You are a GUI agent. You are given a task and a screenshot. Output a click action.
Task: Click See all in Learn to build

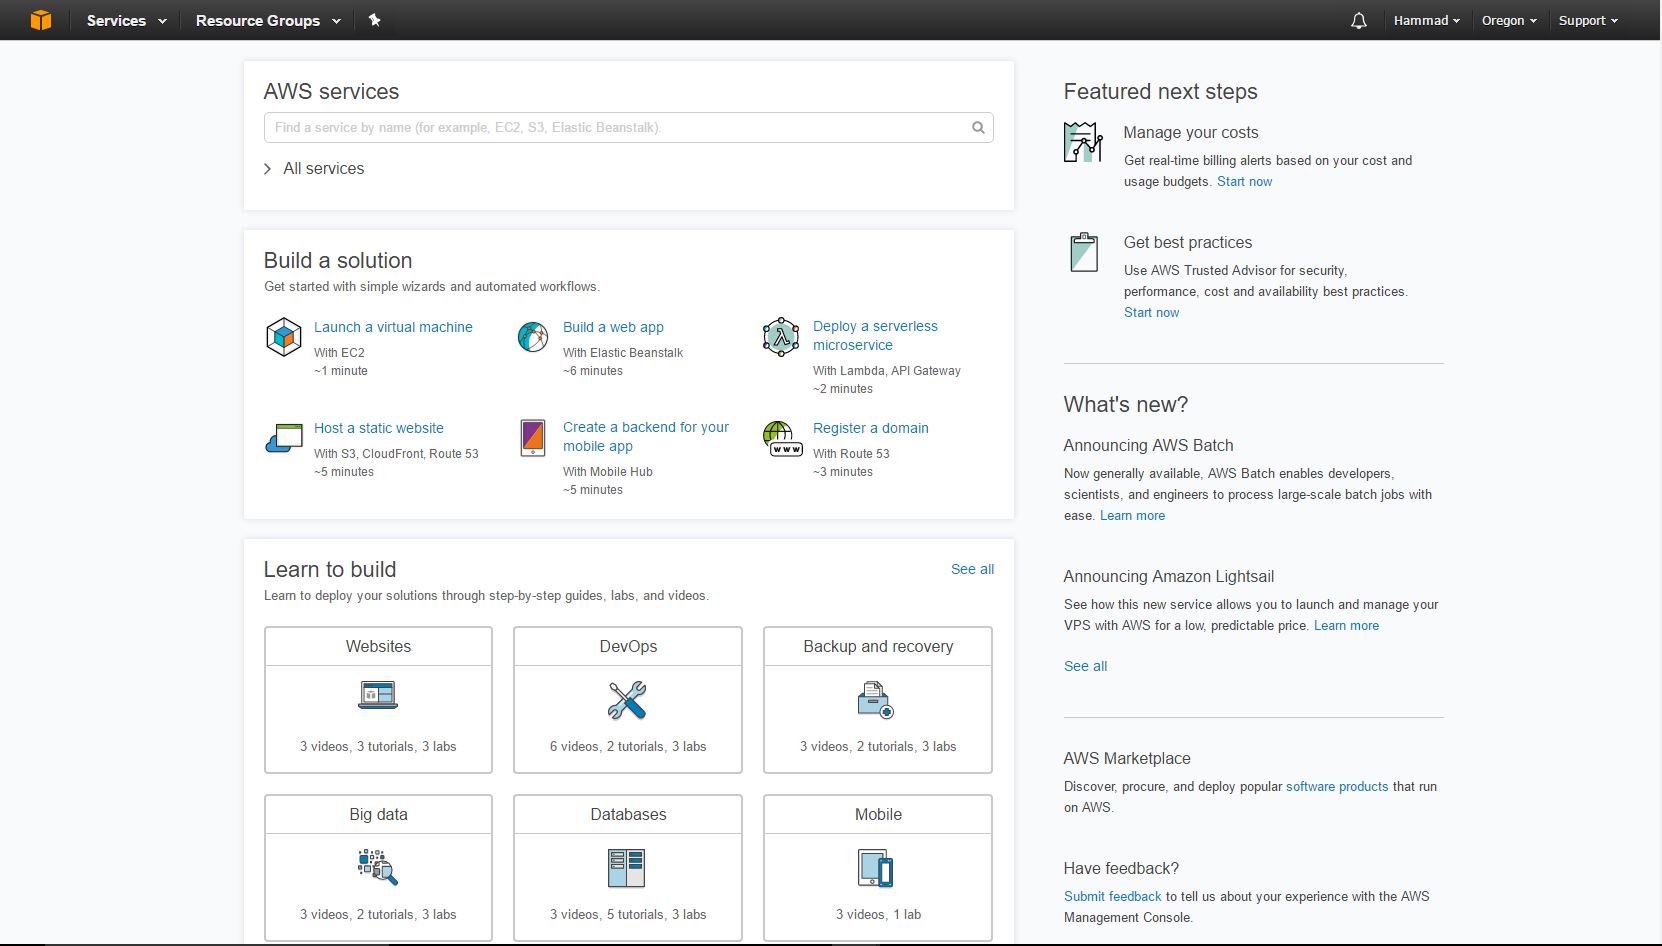(x=972, y=569)
